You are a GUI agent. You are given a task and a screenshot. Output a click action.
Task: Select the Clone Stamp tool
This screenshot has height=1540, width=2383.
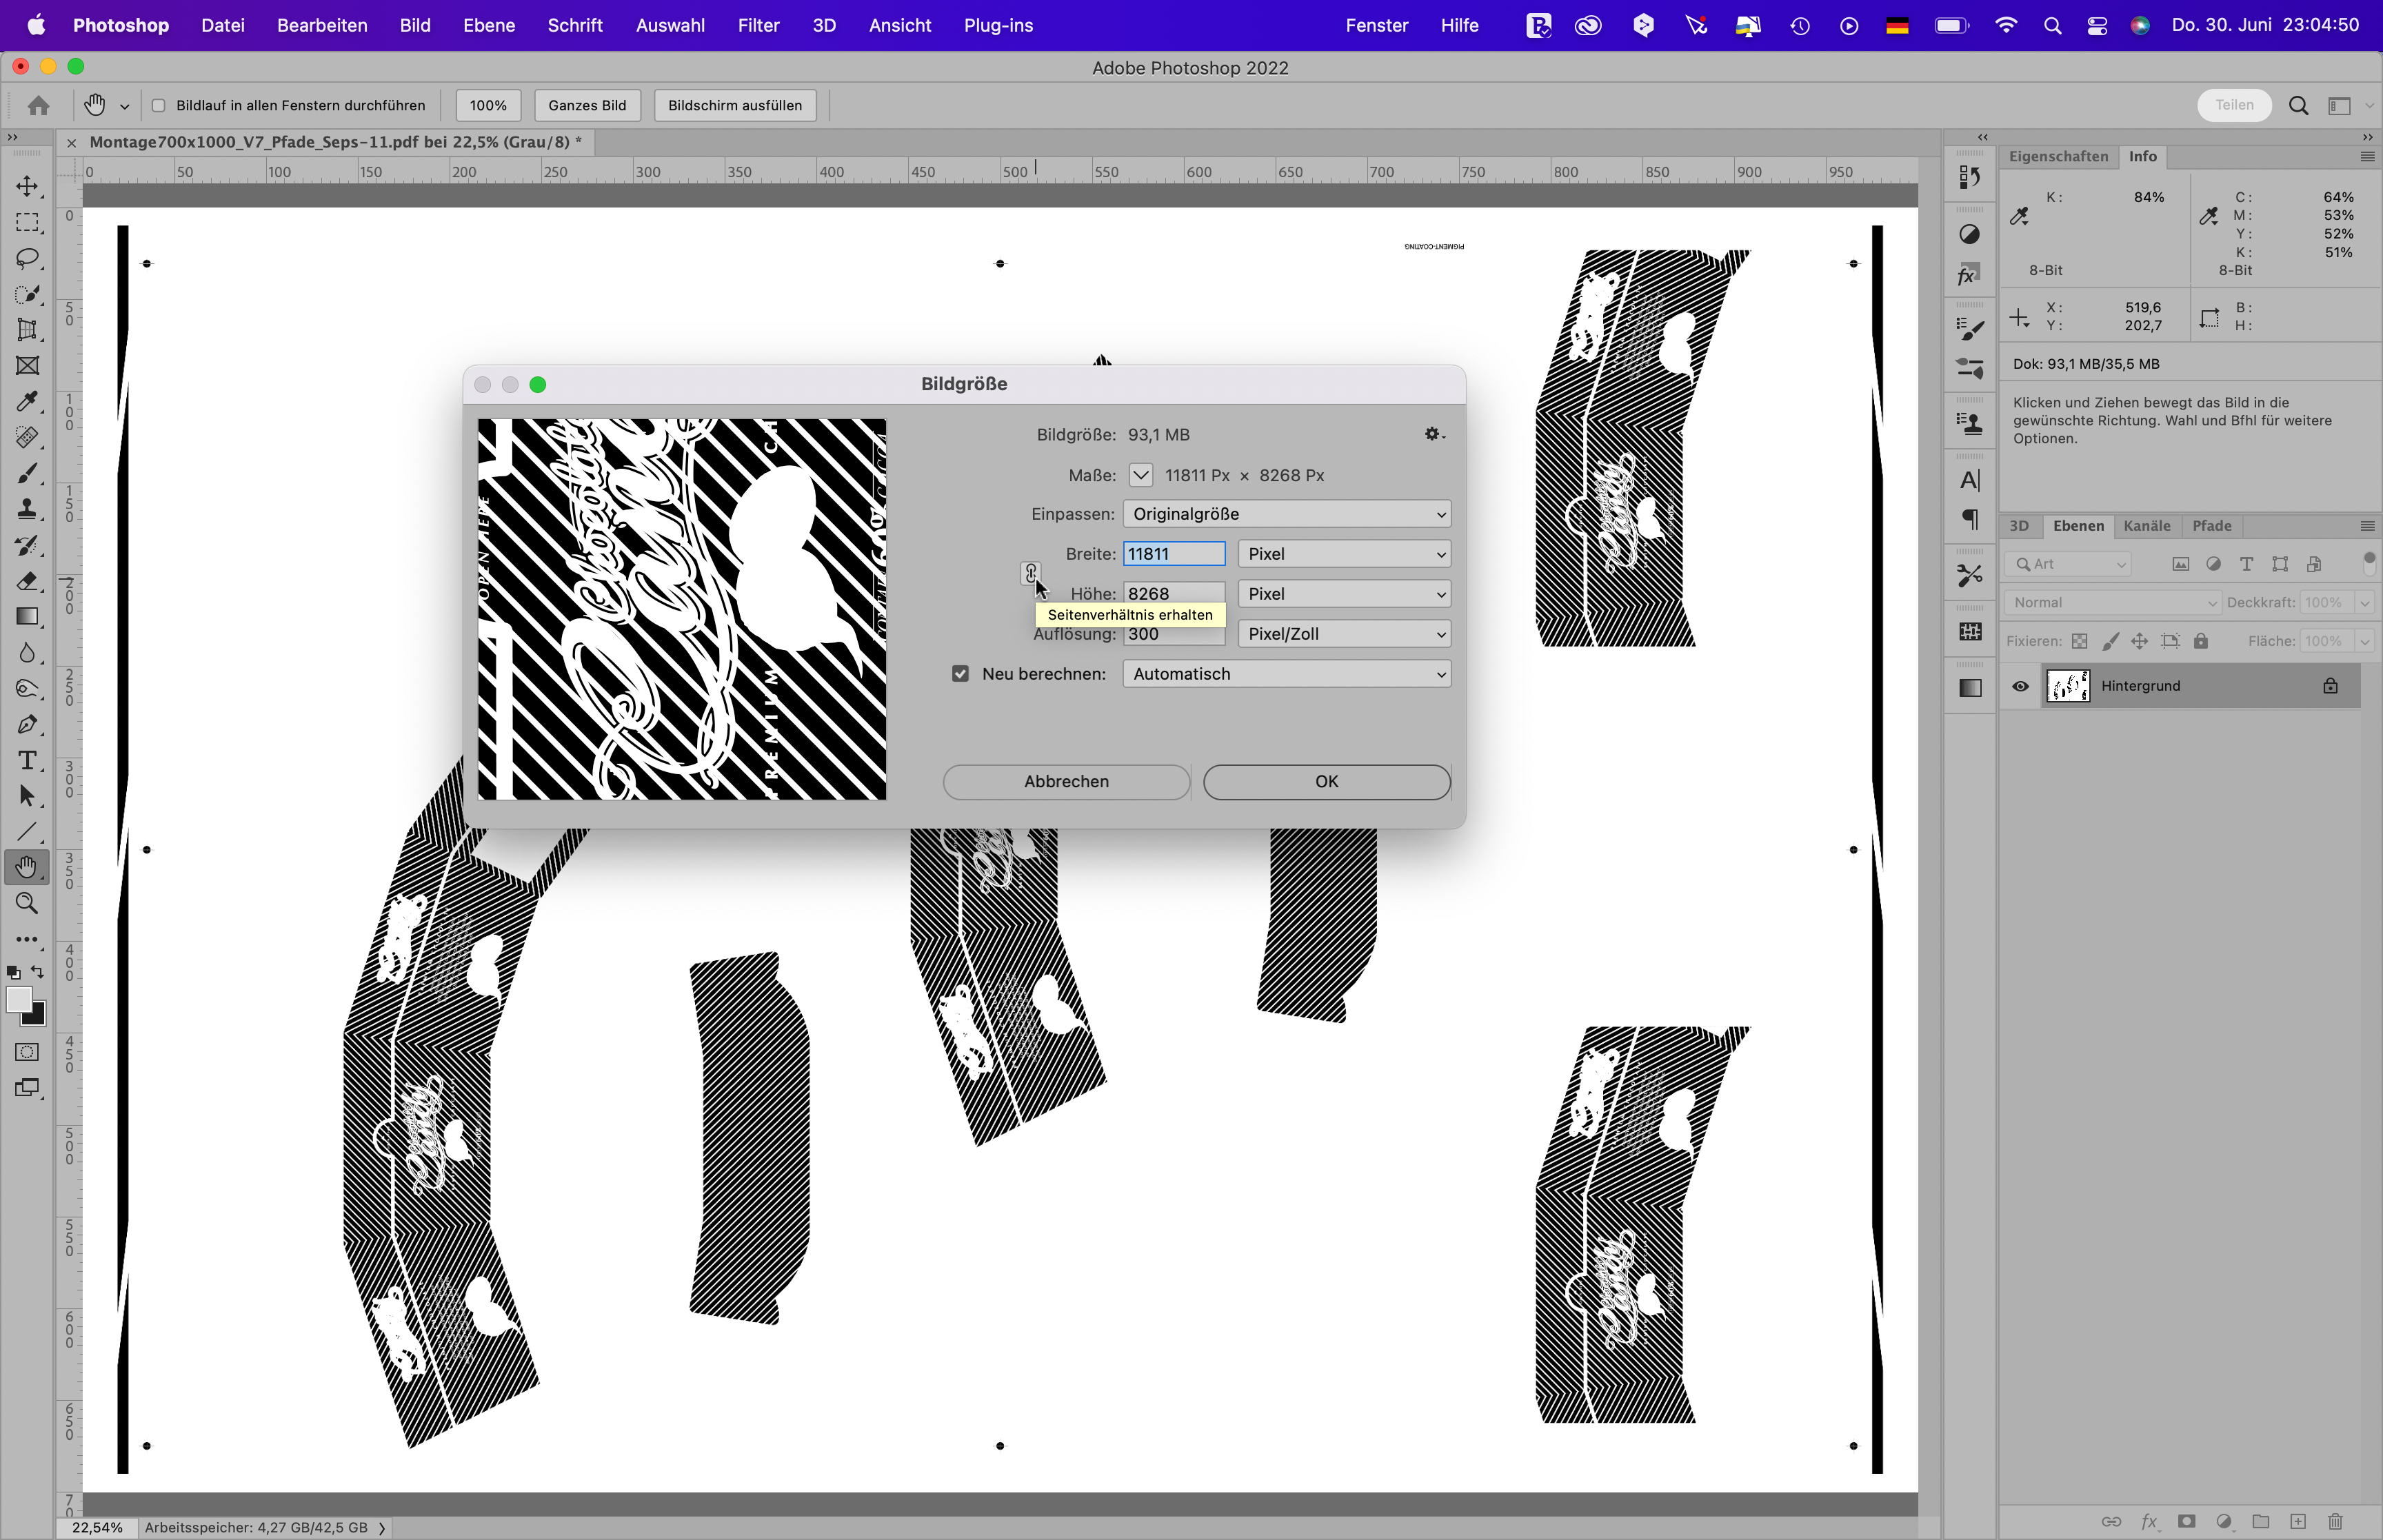27,509
